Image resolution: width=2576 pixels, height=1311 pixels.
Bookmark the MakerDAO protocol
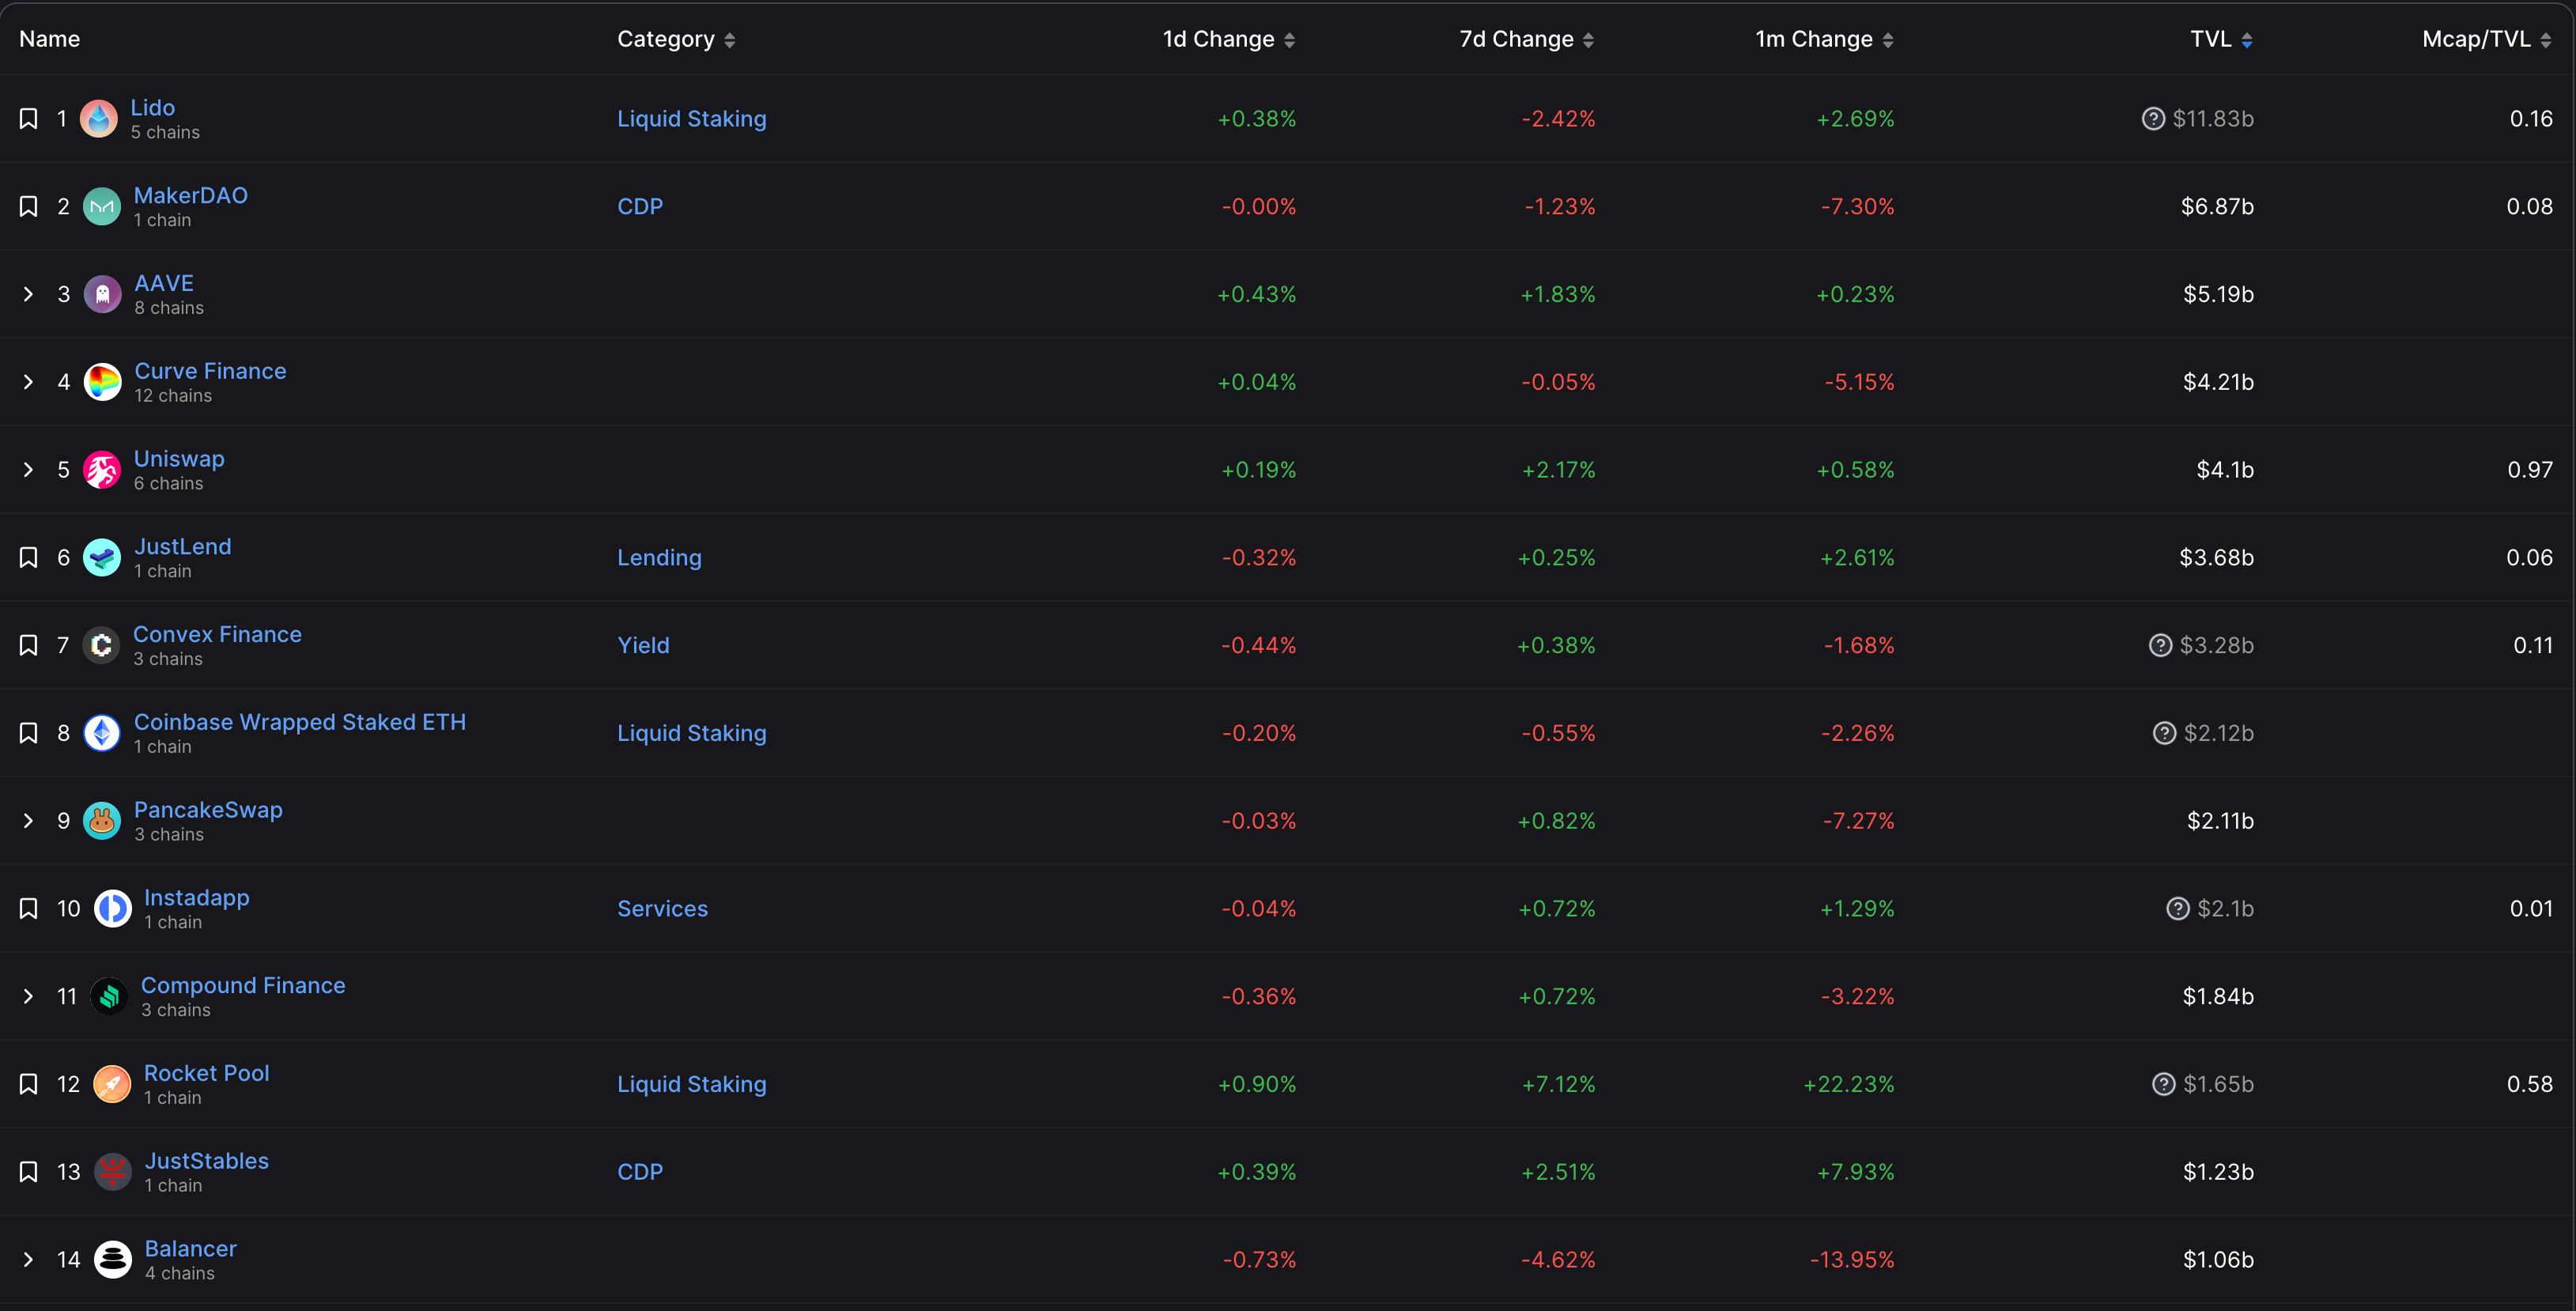29,207
